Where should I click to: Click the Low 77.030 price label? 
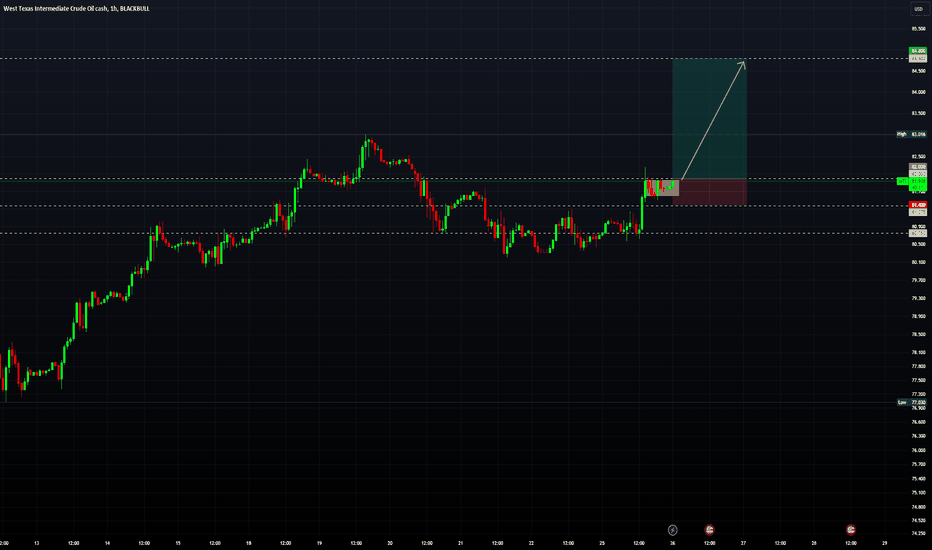pos(911,403)
